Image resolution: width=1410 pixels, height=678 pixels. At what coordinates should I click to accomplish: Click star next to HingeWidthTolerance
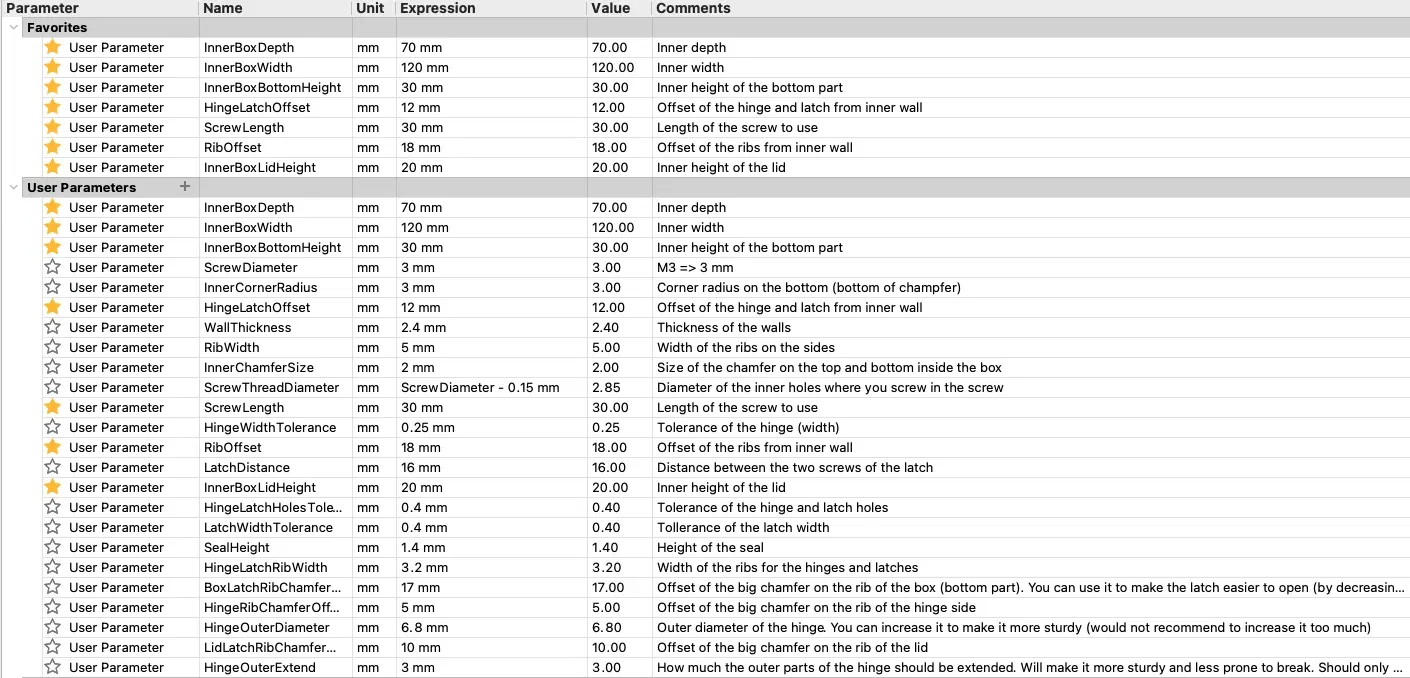pyautogui.click(x=53, y=427)
